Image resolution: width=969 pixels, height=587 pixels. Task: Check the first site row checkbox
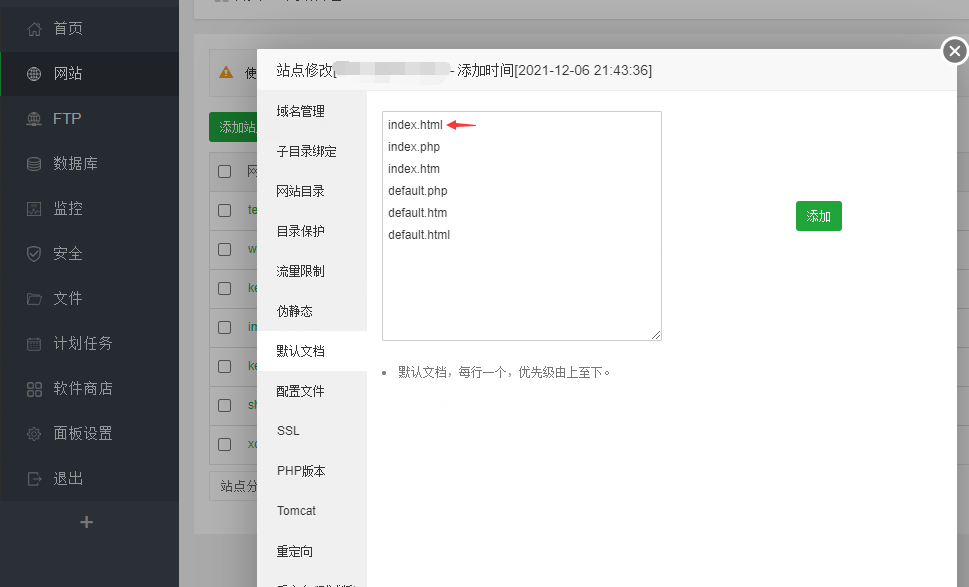[225, 210]
